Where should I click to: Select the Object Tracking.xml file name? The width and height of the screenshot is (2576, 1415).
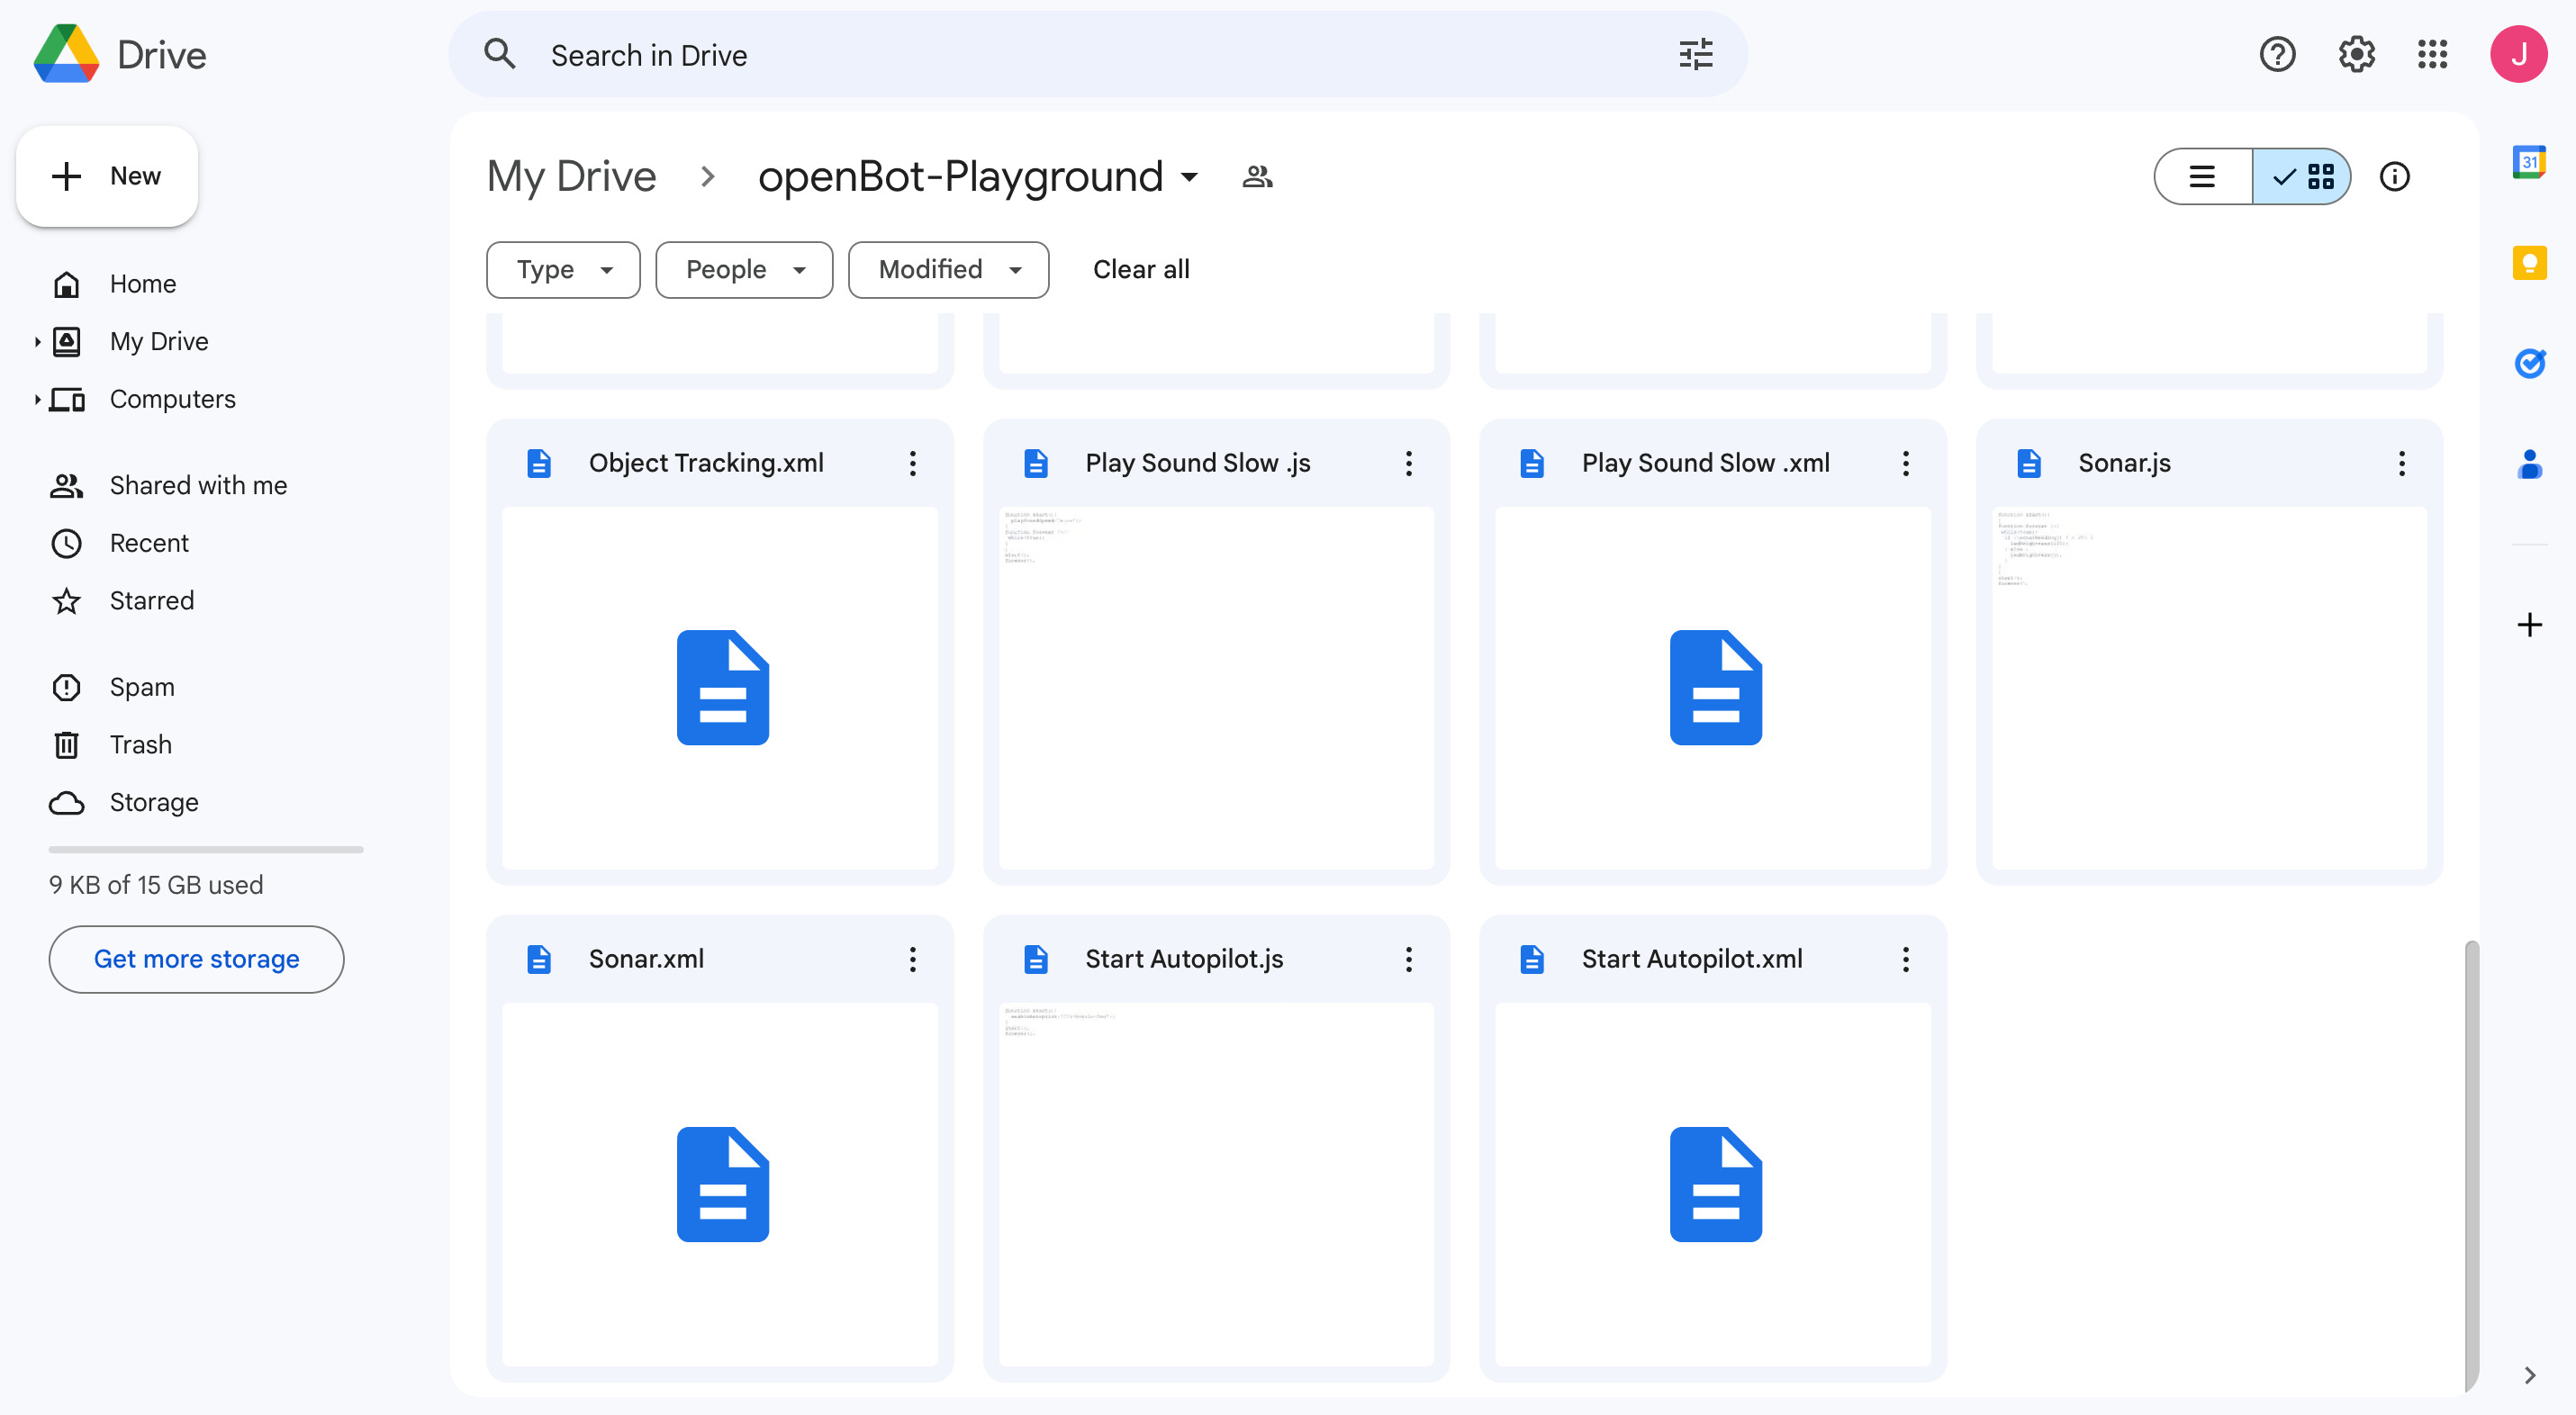pyautogui.click(x=706, y=463)
